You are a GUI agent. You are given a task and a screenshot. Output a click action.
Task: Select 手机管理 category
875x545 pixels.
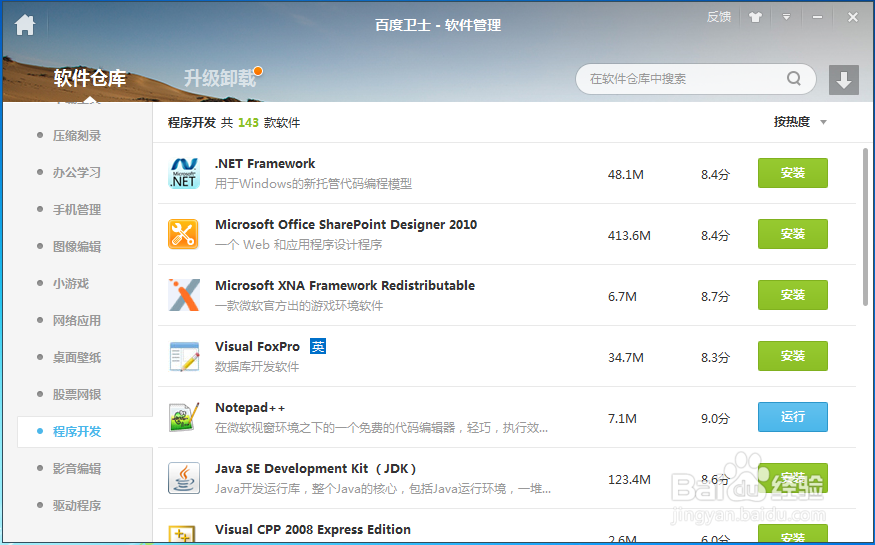77,210
